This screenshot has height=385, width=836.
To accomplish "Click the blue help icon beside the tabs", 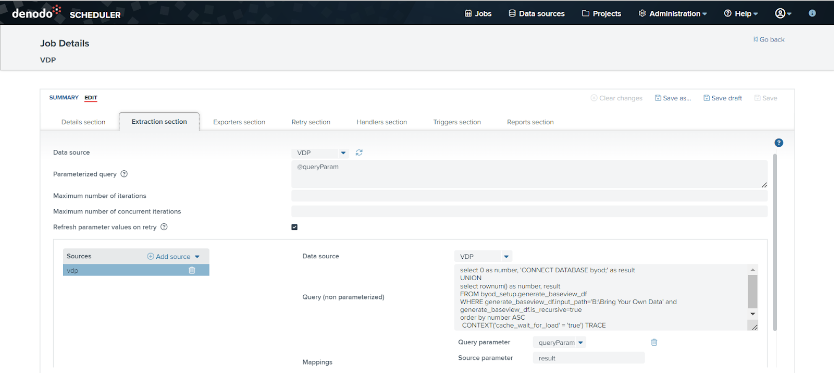I will coord(779,143).
